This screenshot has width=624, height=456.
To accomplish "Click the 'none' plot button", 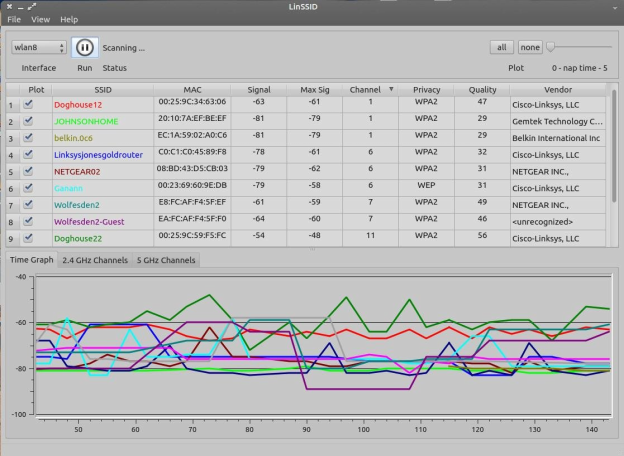I will pyautogui.click(x=530, y=47).
